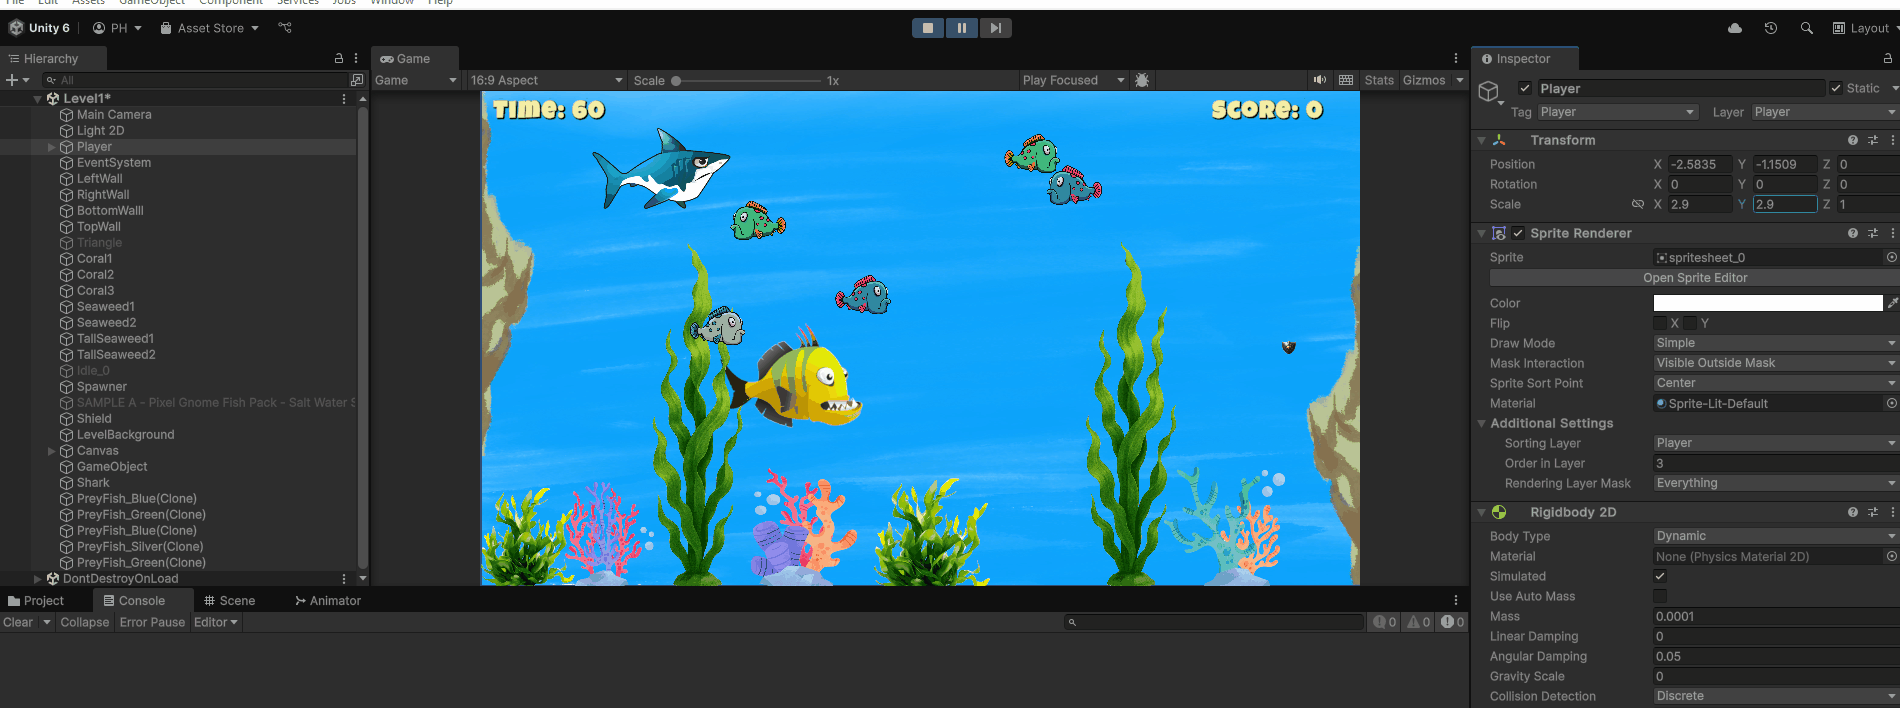Toggle the Simulated checkbox

click(x=1660, y=576)
